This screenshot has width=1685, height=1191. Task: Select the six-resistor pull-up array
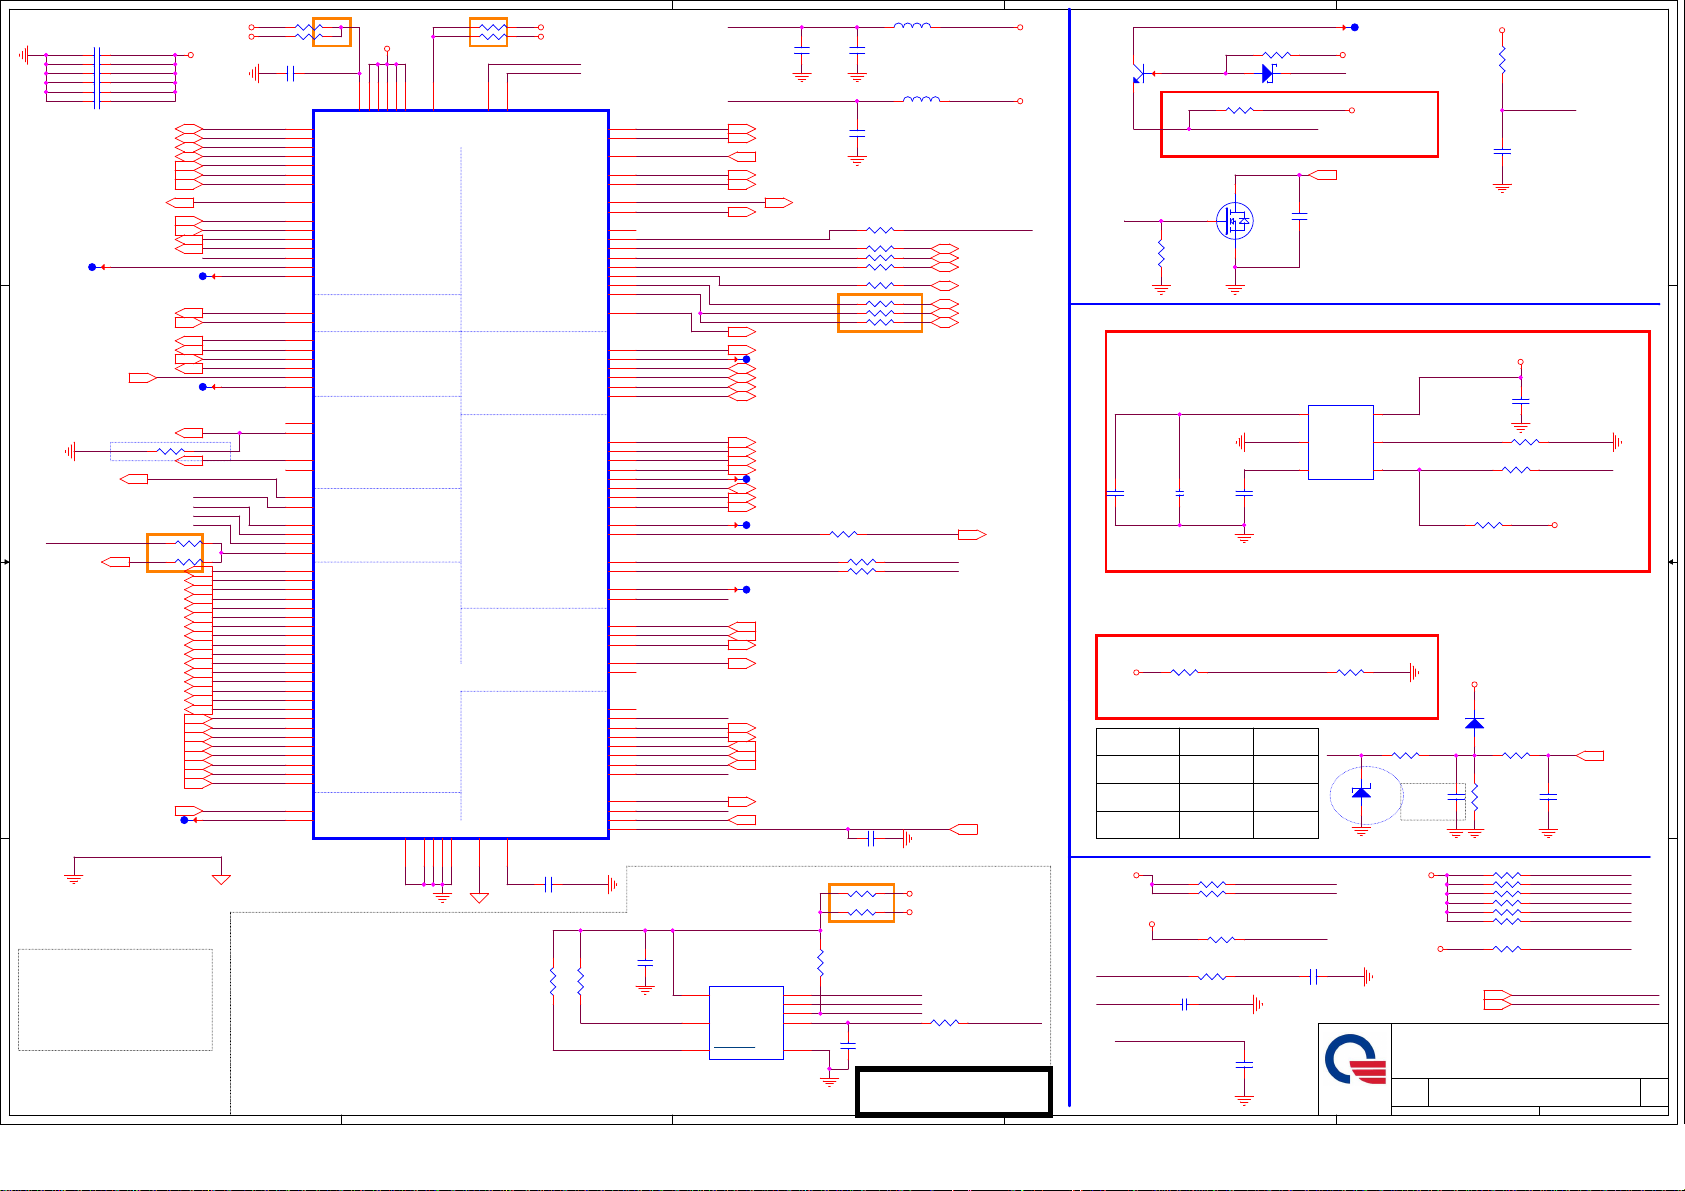pos(1506,897)
